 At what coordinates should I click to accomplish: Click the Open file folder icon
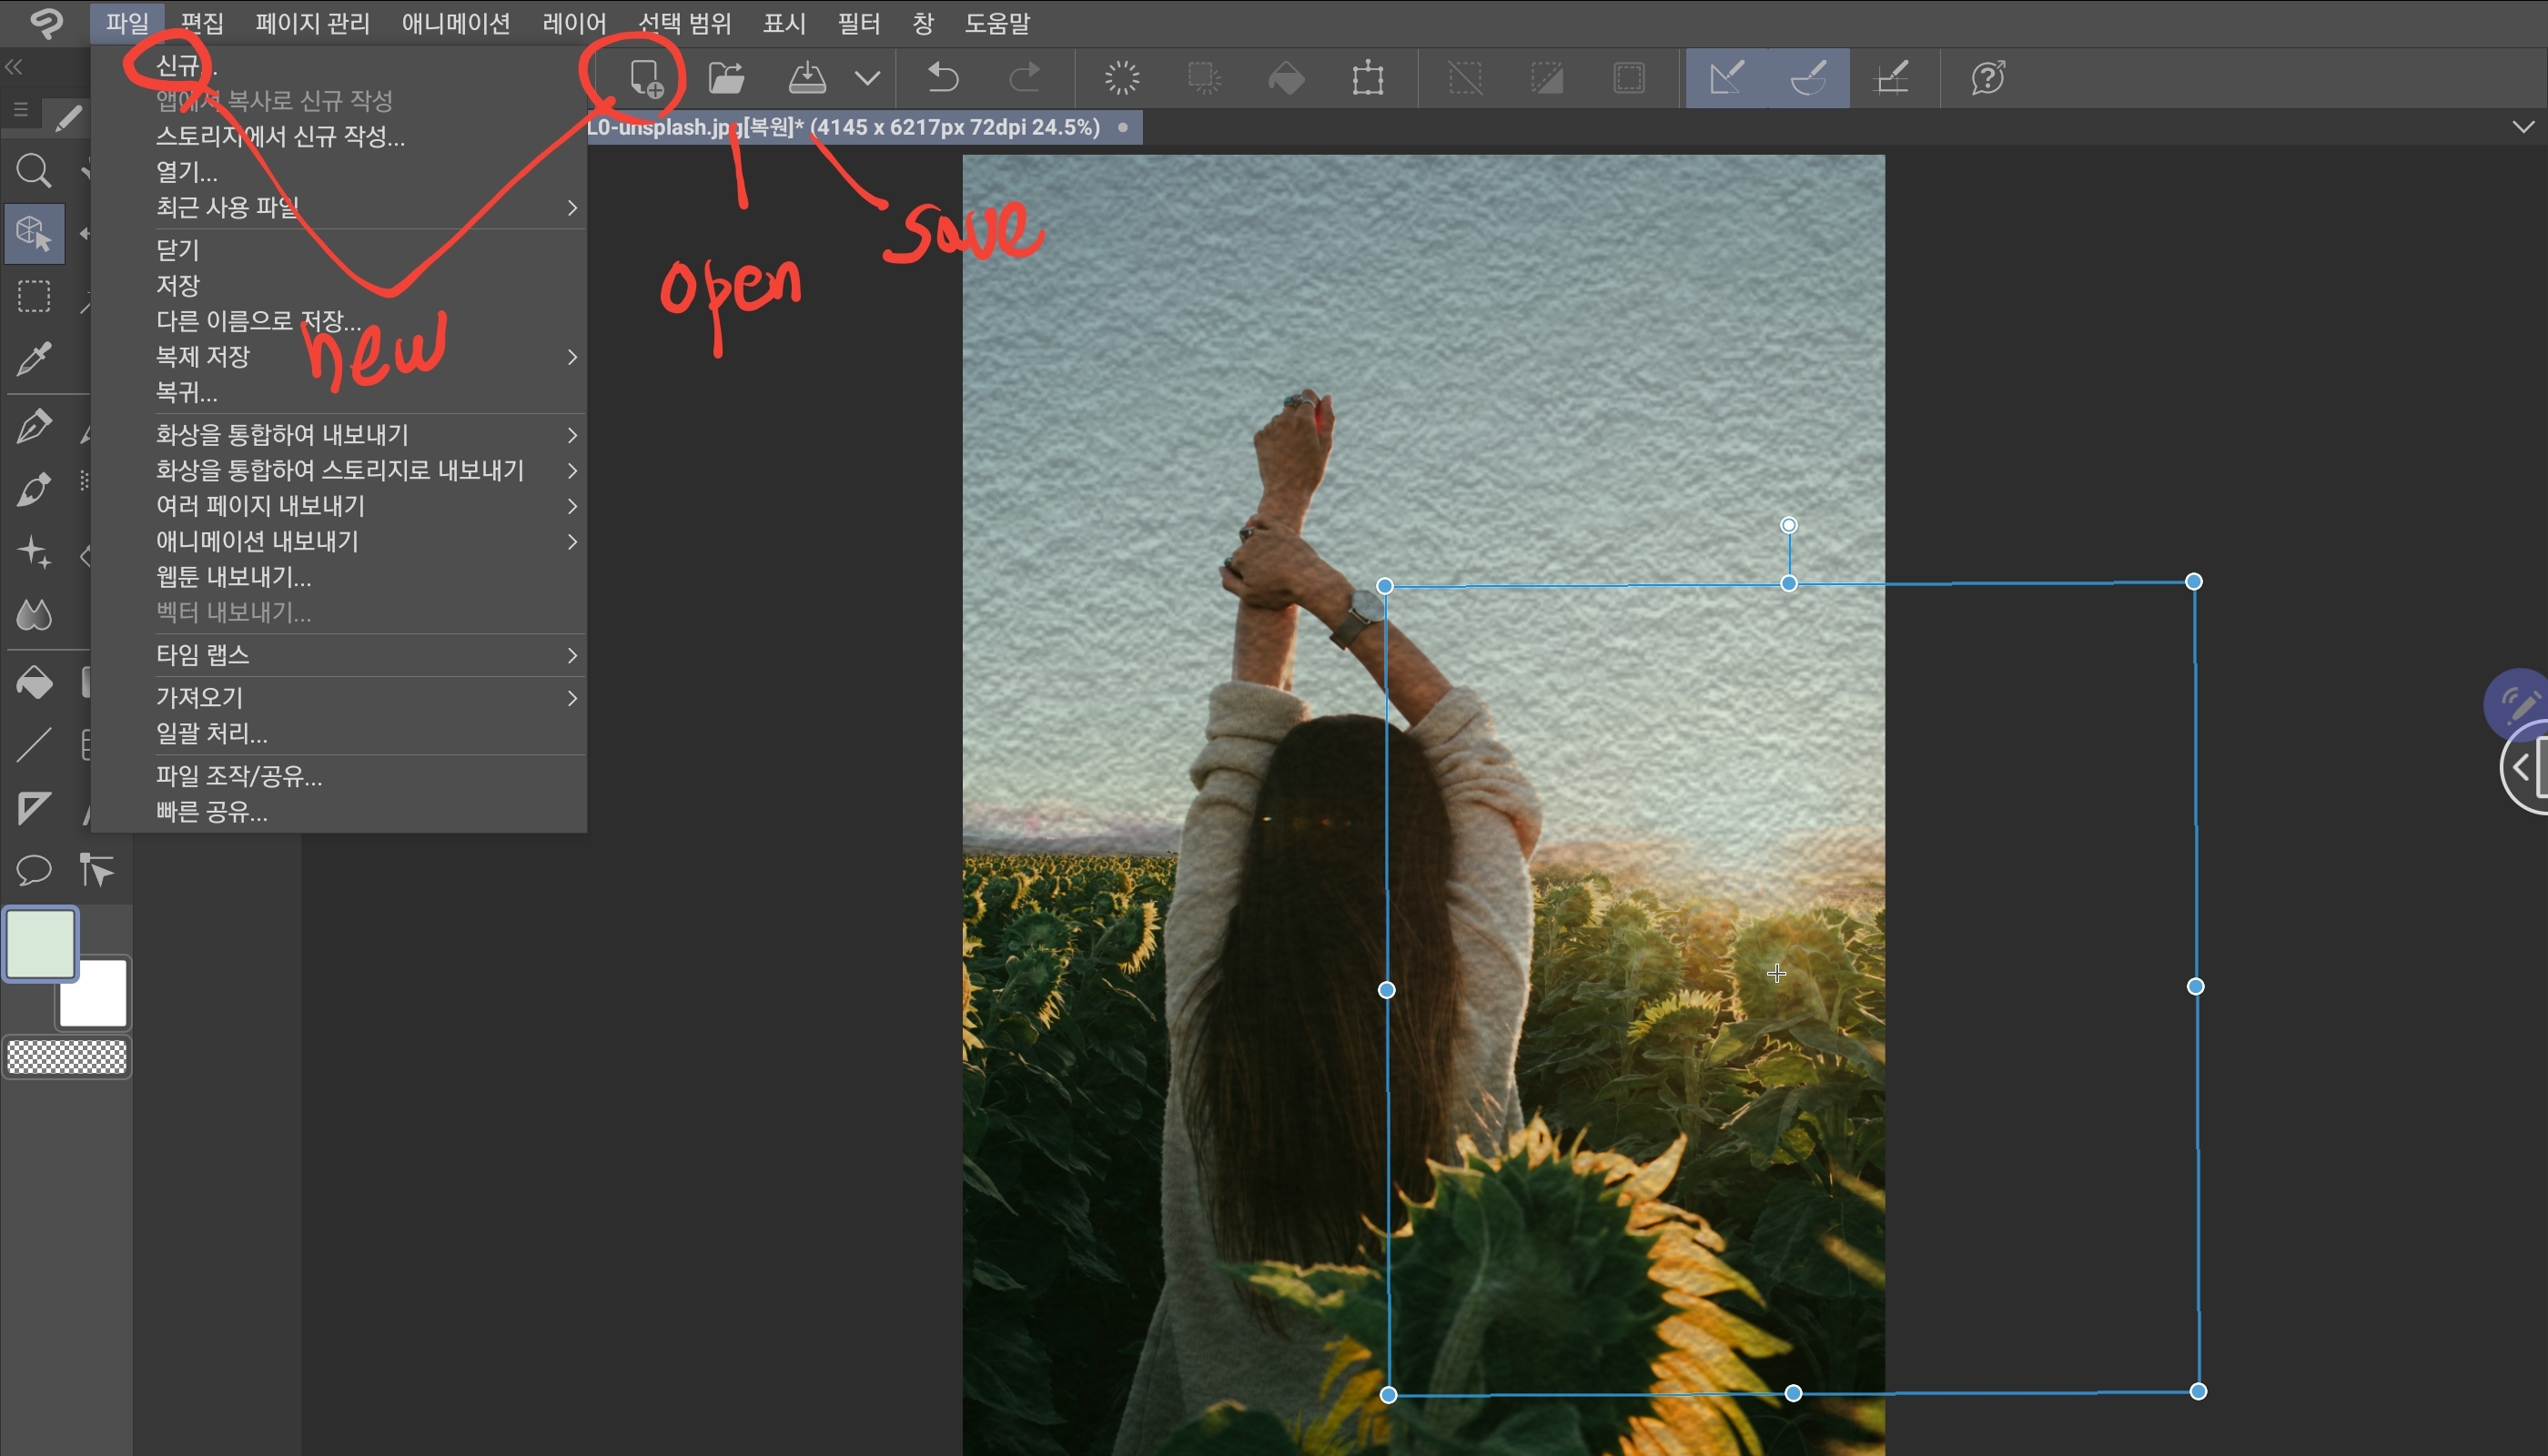(726, 78)
